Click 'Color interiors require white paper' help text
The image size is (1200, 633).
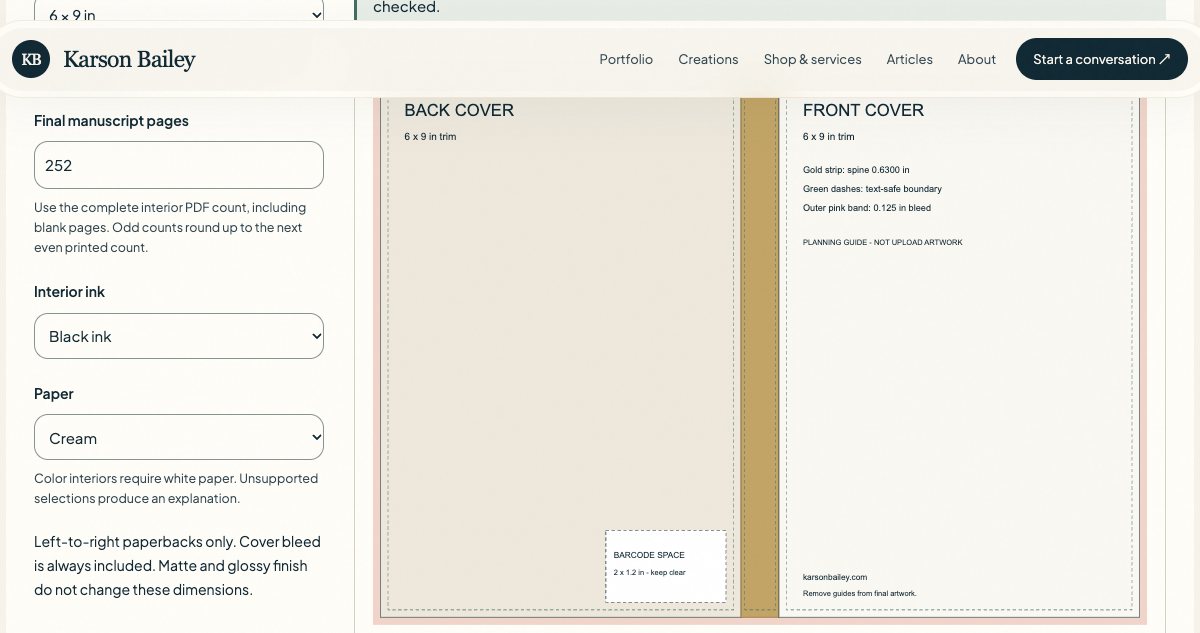click(x=176, y=488)
